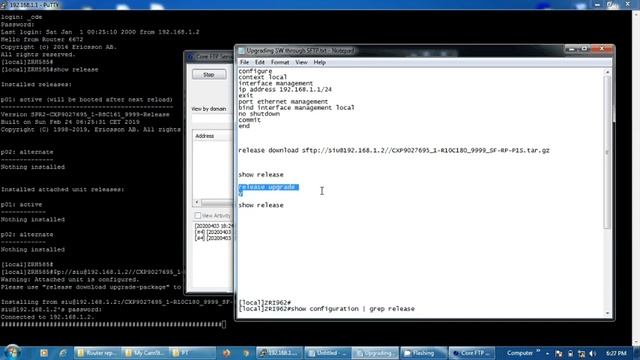The width and height of the screenshot is (640, 360).
Task: Click the Router folder taskbar button
Action: (x=97, y=353)
